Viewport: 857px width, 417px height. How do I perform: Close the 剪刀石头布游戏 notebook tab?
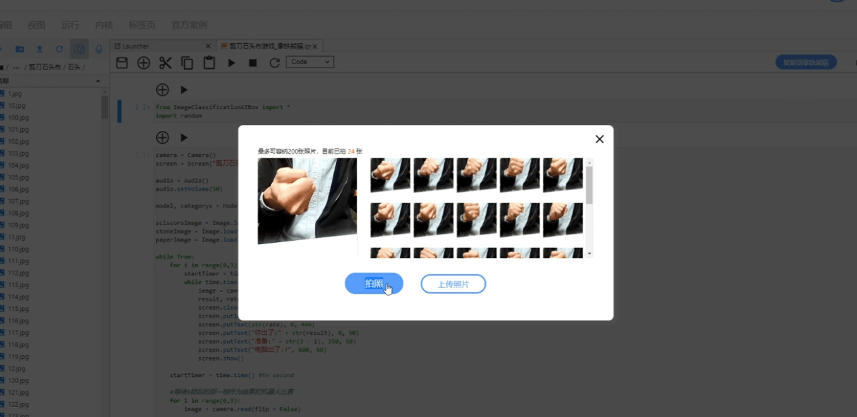315,46
